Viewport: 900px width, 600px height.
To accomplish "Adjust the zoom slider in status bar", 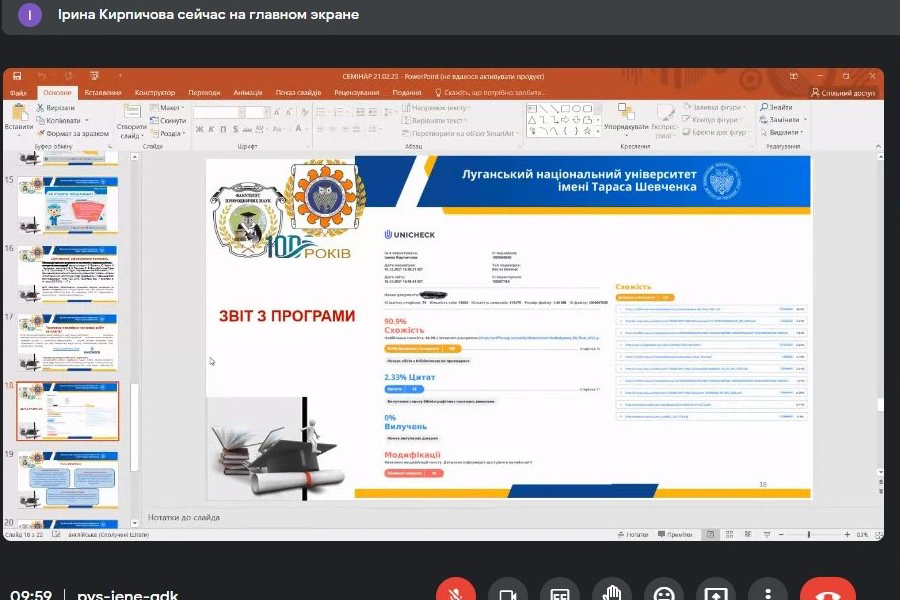I will (x=809, y=535).
